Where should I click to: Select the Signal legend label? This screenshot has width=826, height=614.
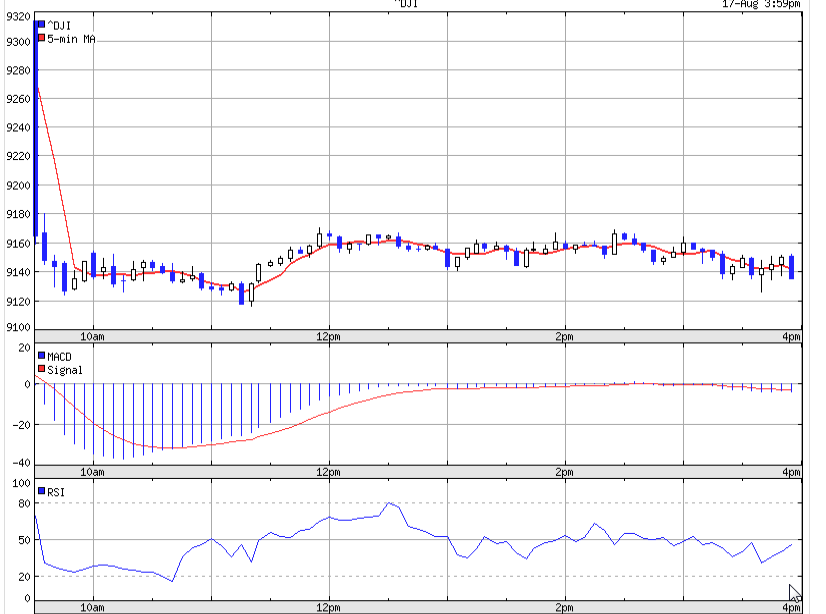point(65,370)
